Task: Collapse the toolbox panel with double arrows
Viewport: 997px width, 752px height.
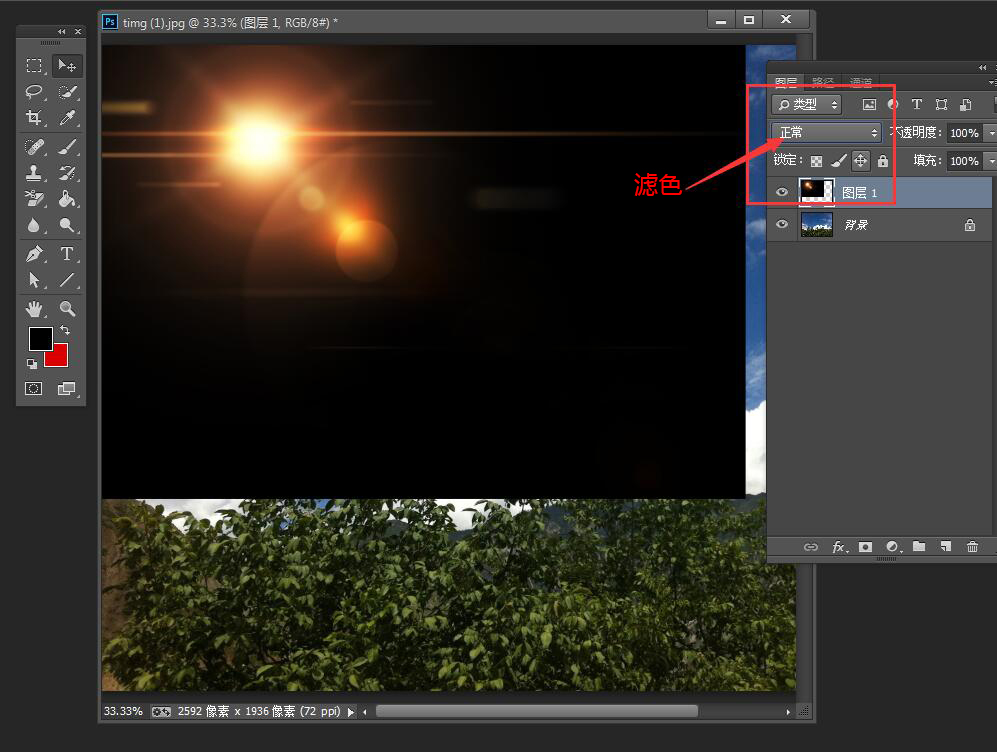Action: 61,31
